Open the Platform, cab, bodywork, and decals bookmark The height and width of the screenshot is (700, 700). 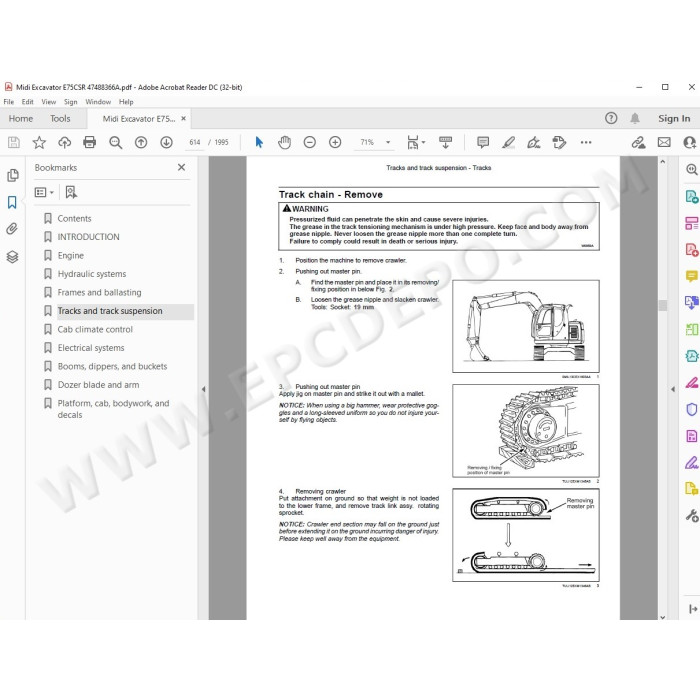(113, 409)
